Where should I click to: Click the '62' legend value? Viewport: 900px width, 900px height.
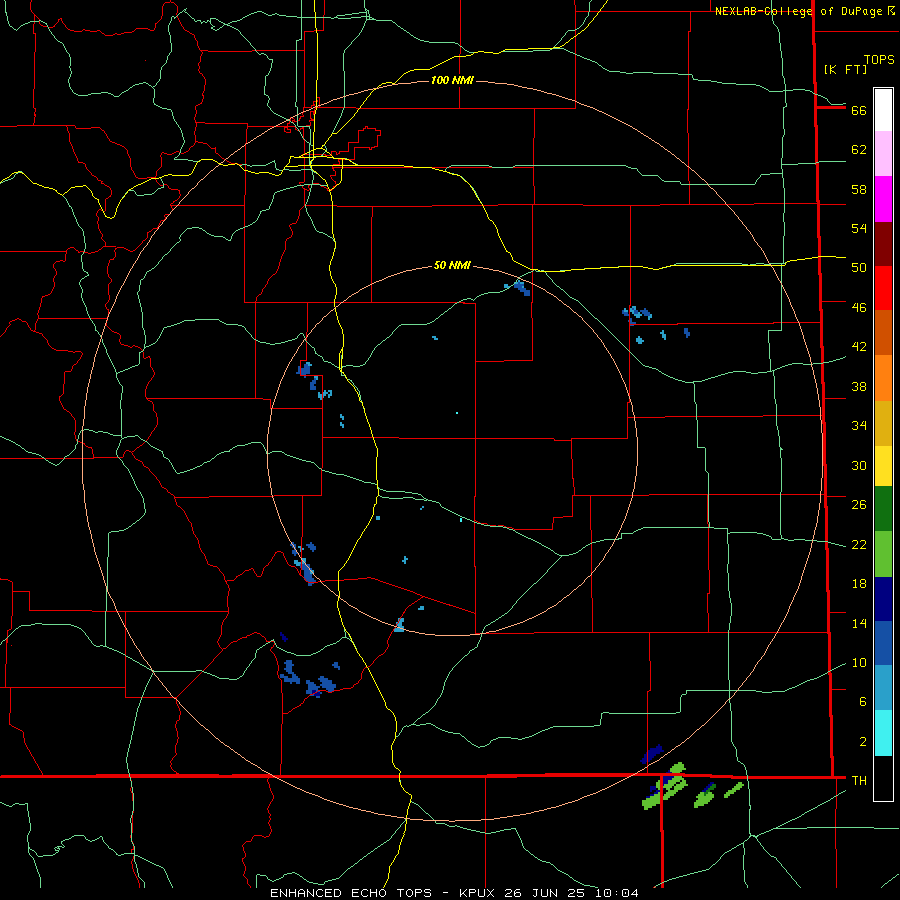859,150
